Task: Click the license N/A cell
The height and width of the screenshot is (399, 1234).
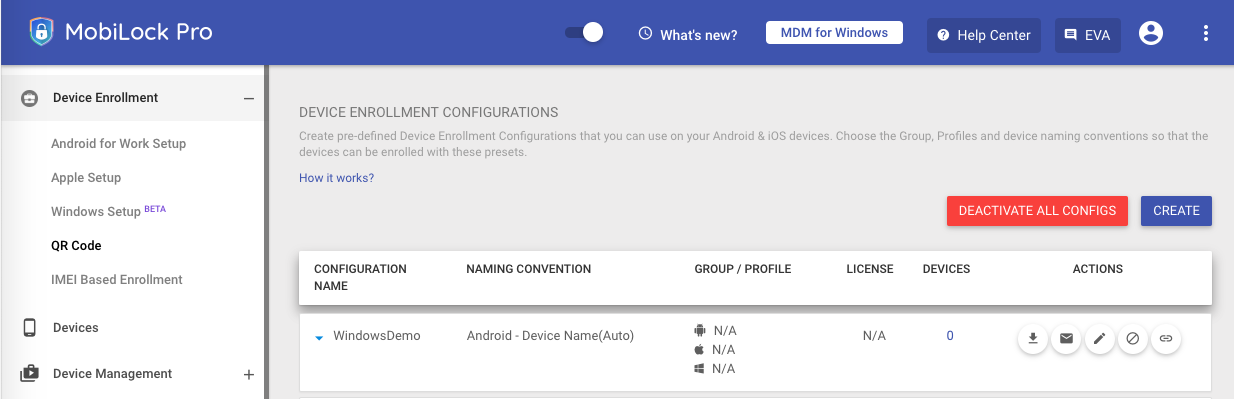Action: pos(874,336)
